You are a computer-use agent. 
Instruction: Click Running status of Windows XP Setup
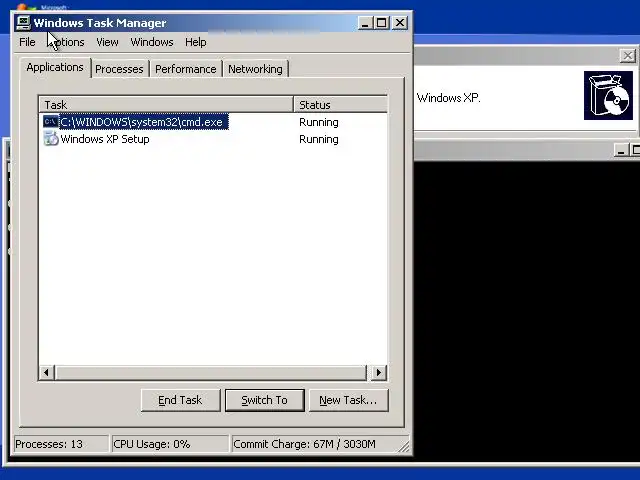(x=319, y=139)
